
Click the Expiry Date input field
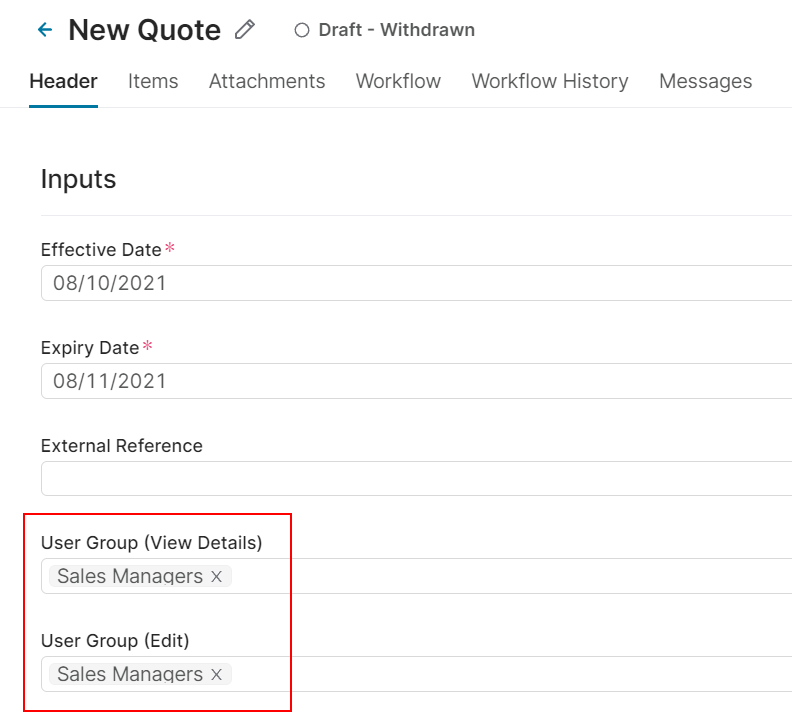coord(416,381)
